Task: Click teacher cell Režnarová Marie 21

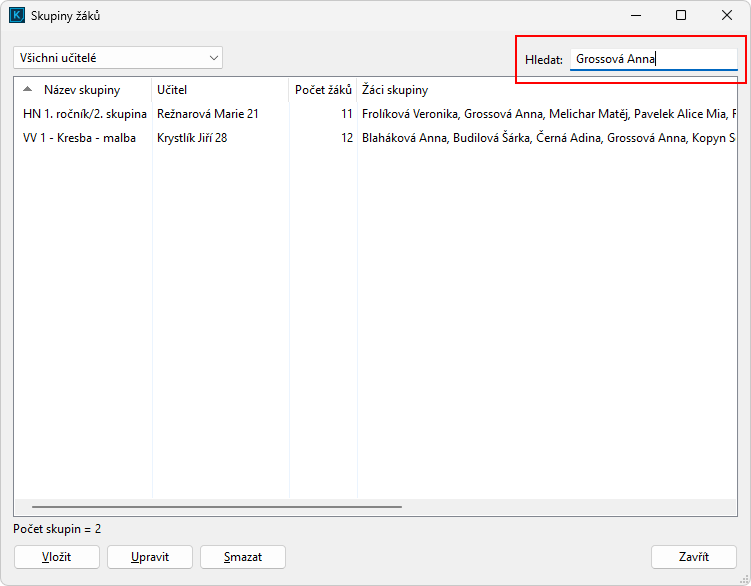Action: click(208, 114)
